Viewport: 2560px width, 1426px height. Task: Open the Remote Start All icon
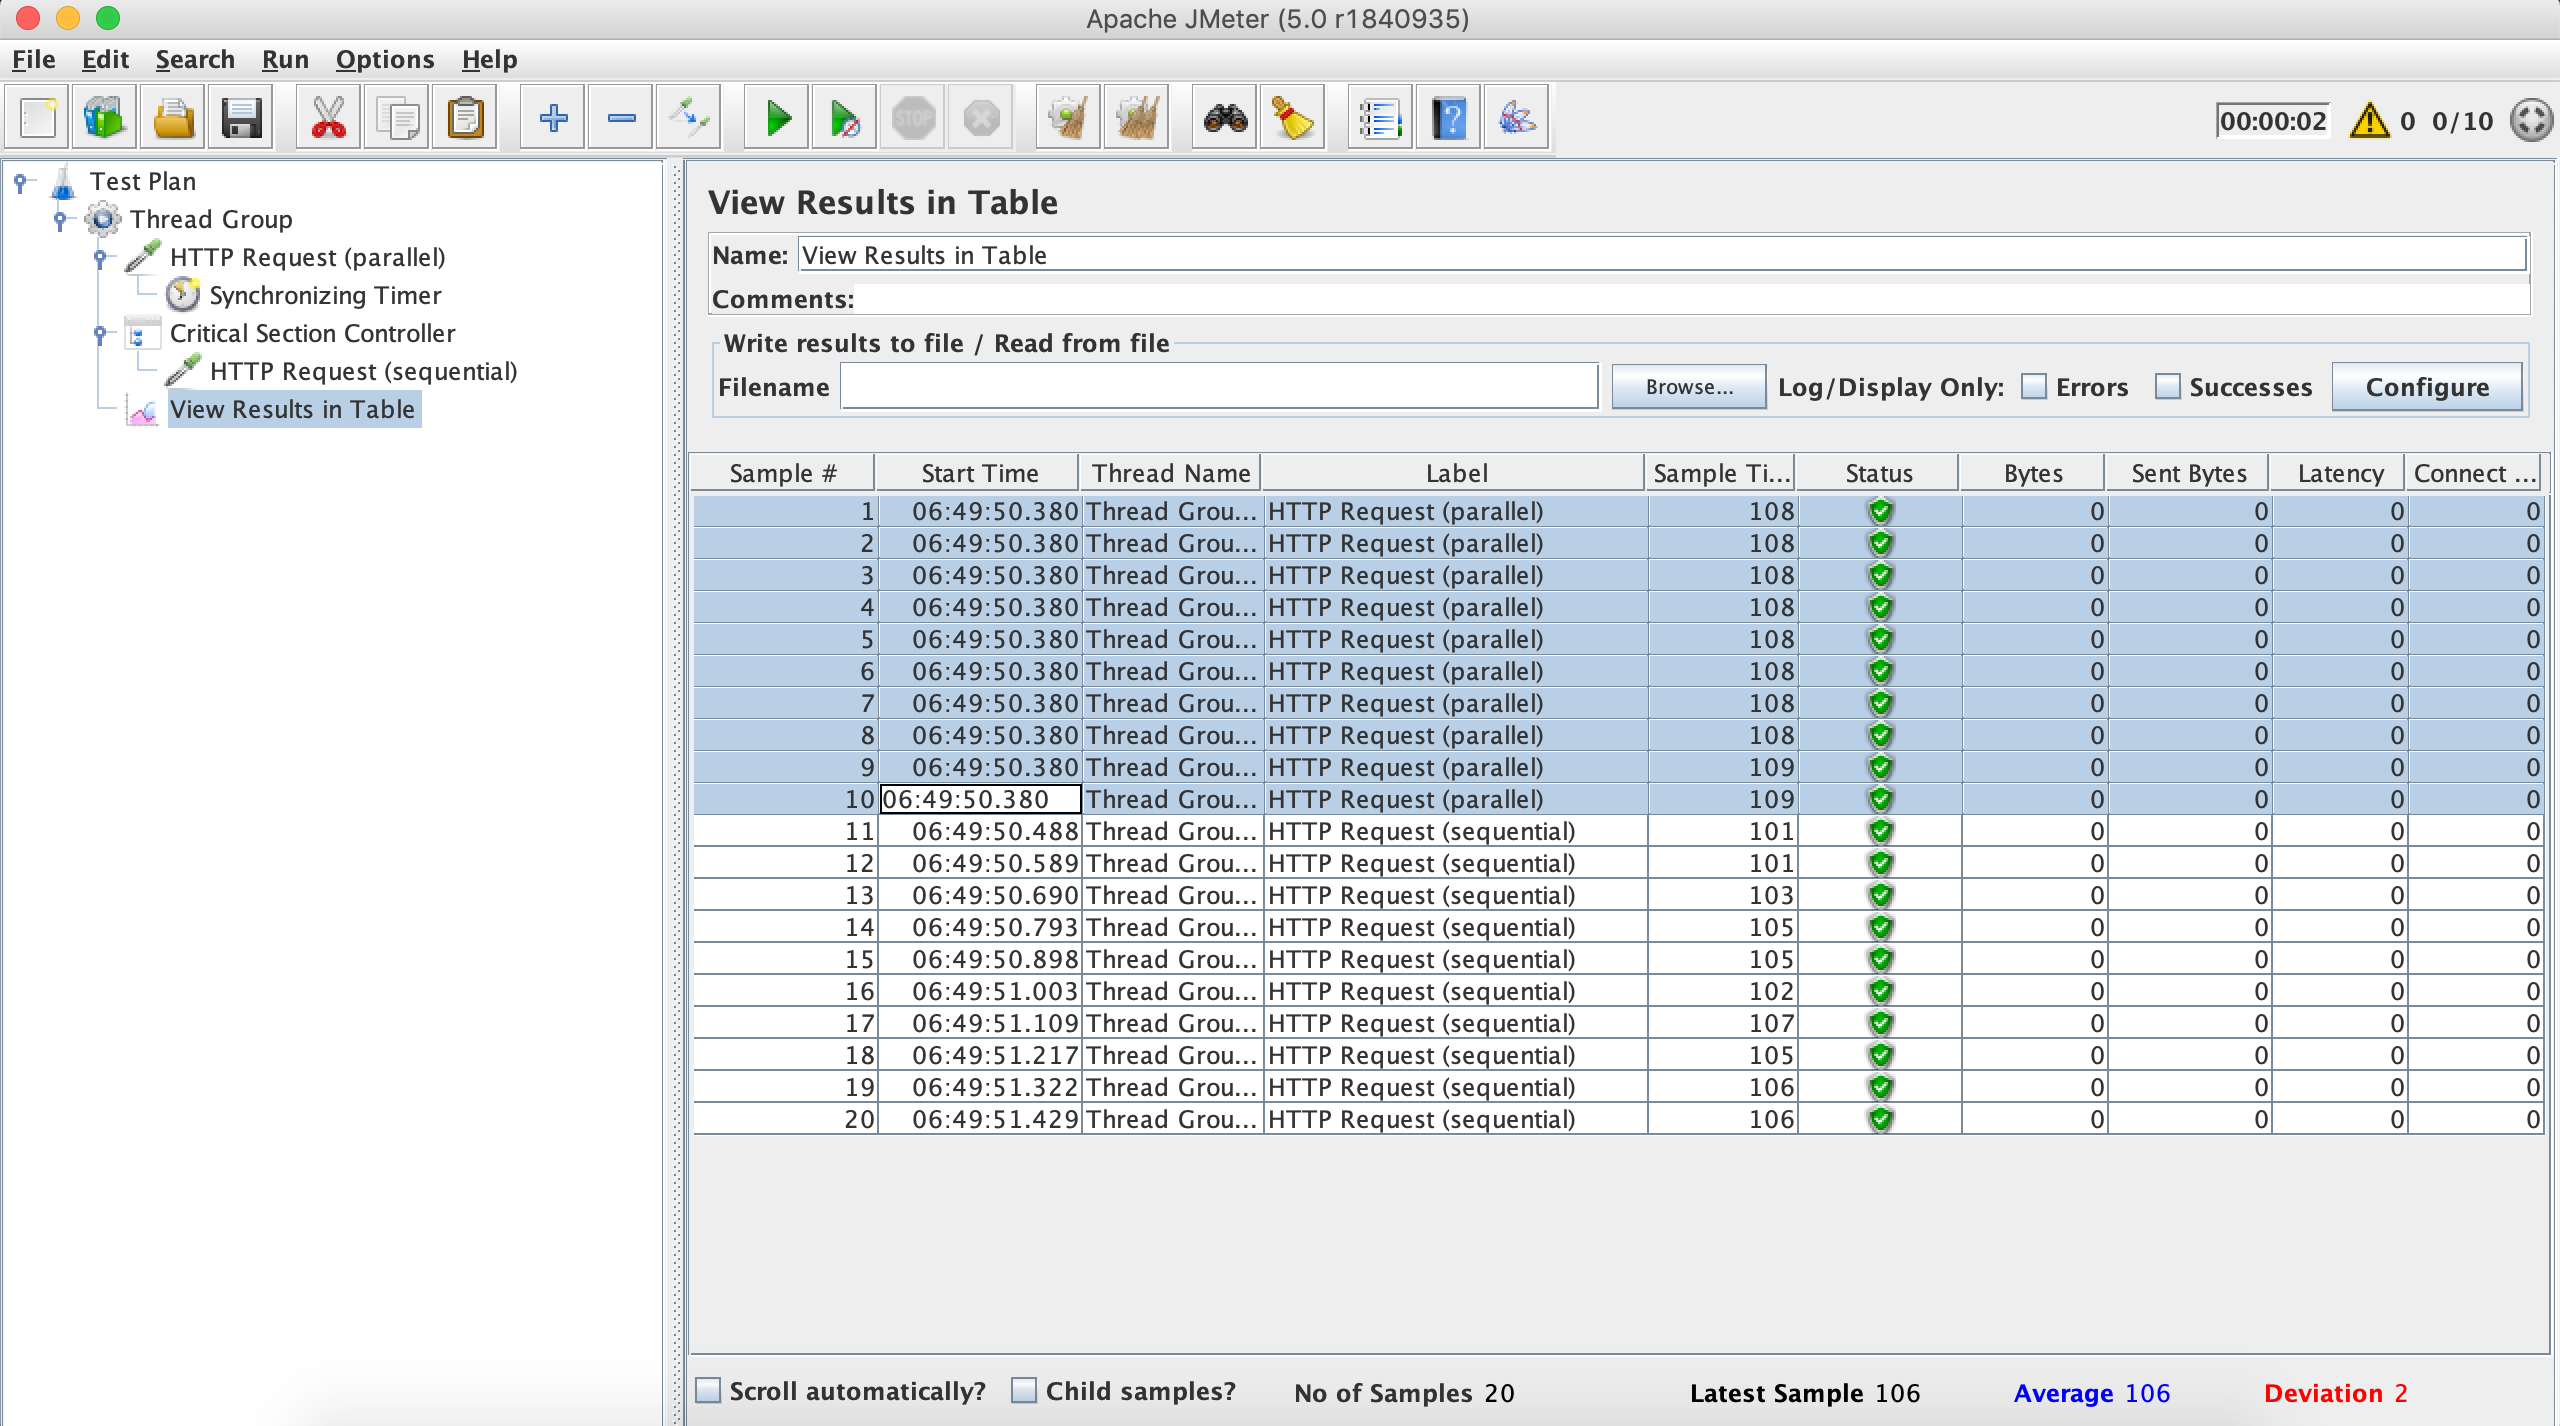coord(845,119)
